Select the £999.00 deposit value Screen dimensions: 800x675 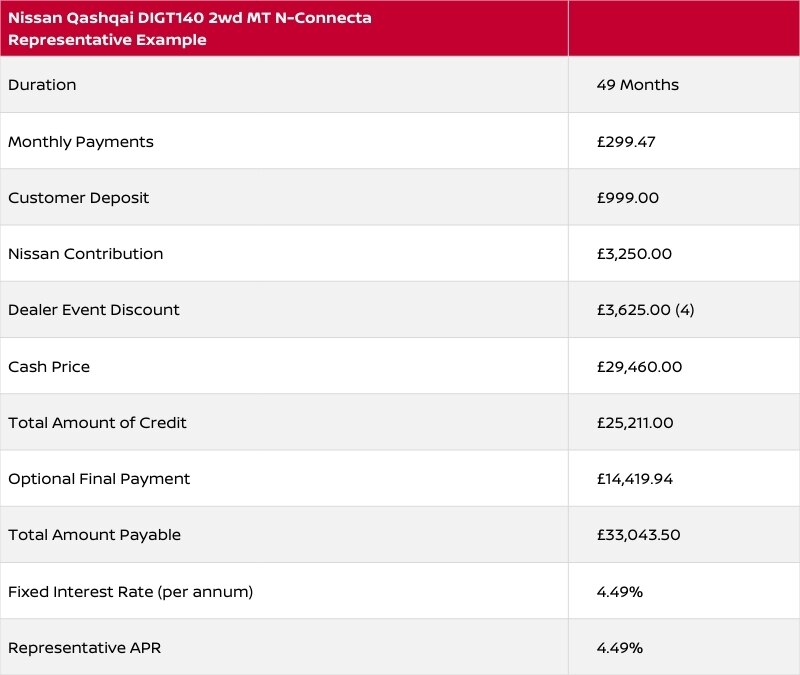click(627, 198)
